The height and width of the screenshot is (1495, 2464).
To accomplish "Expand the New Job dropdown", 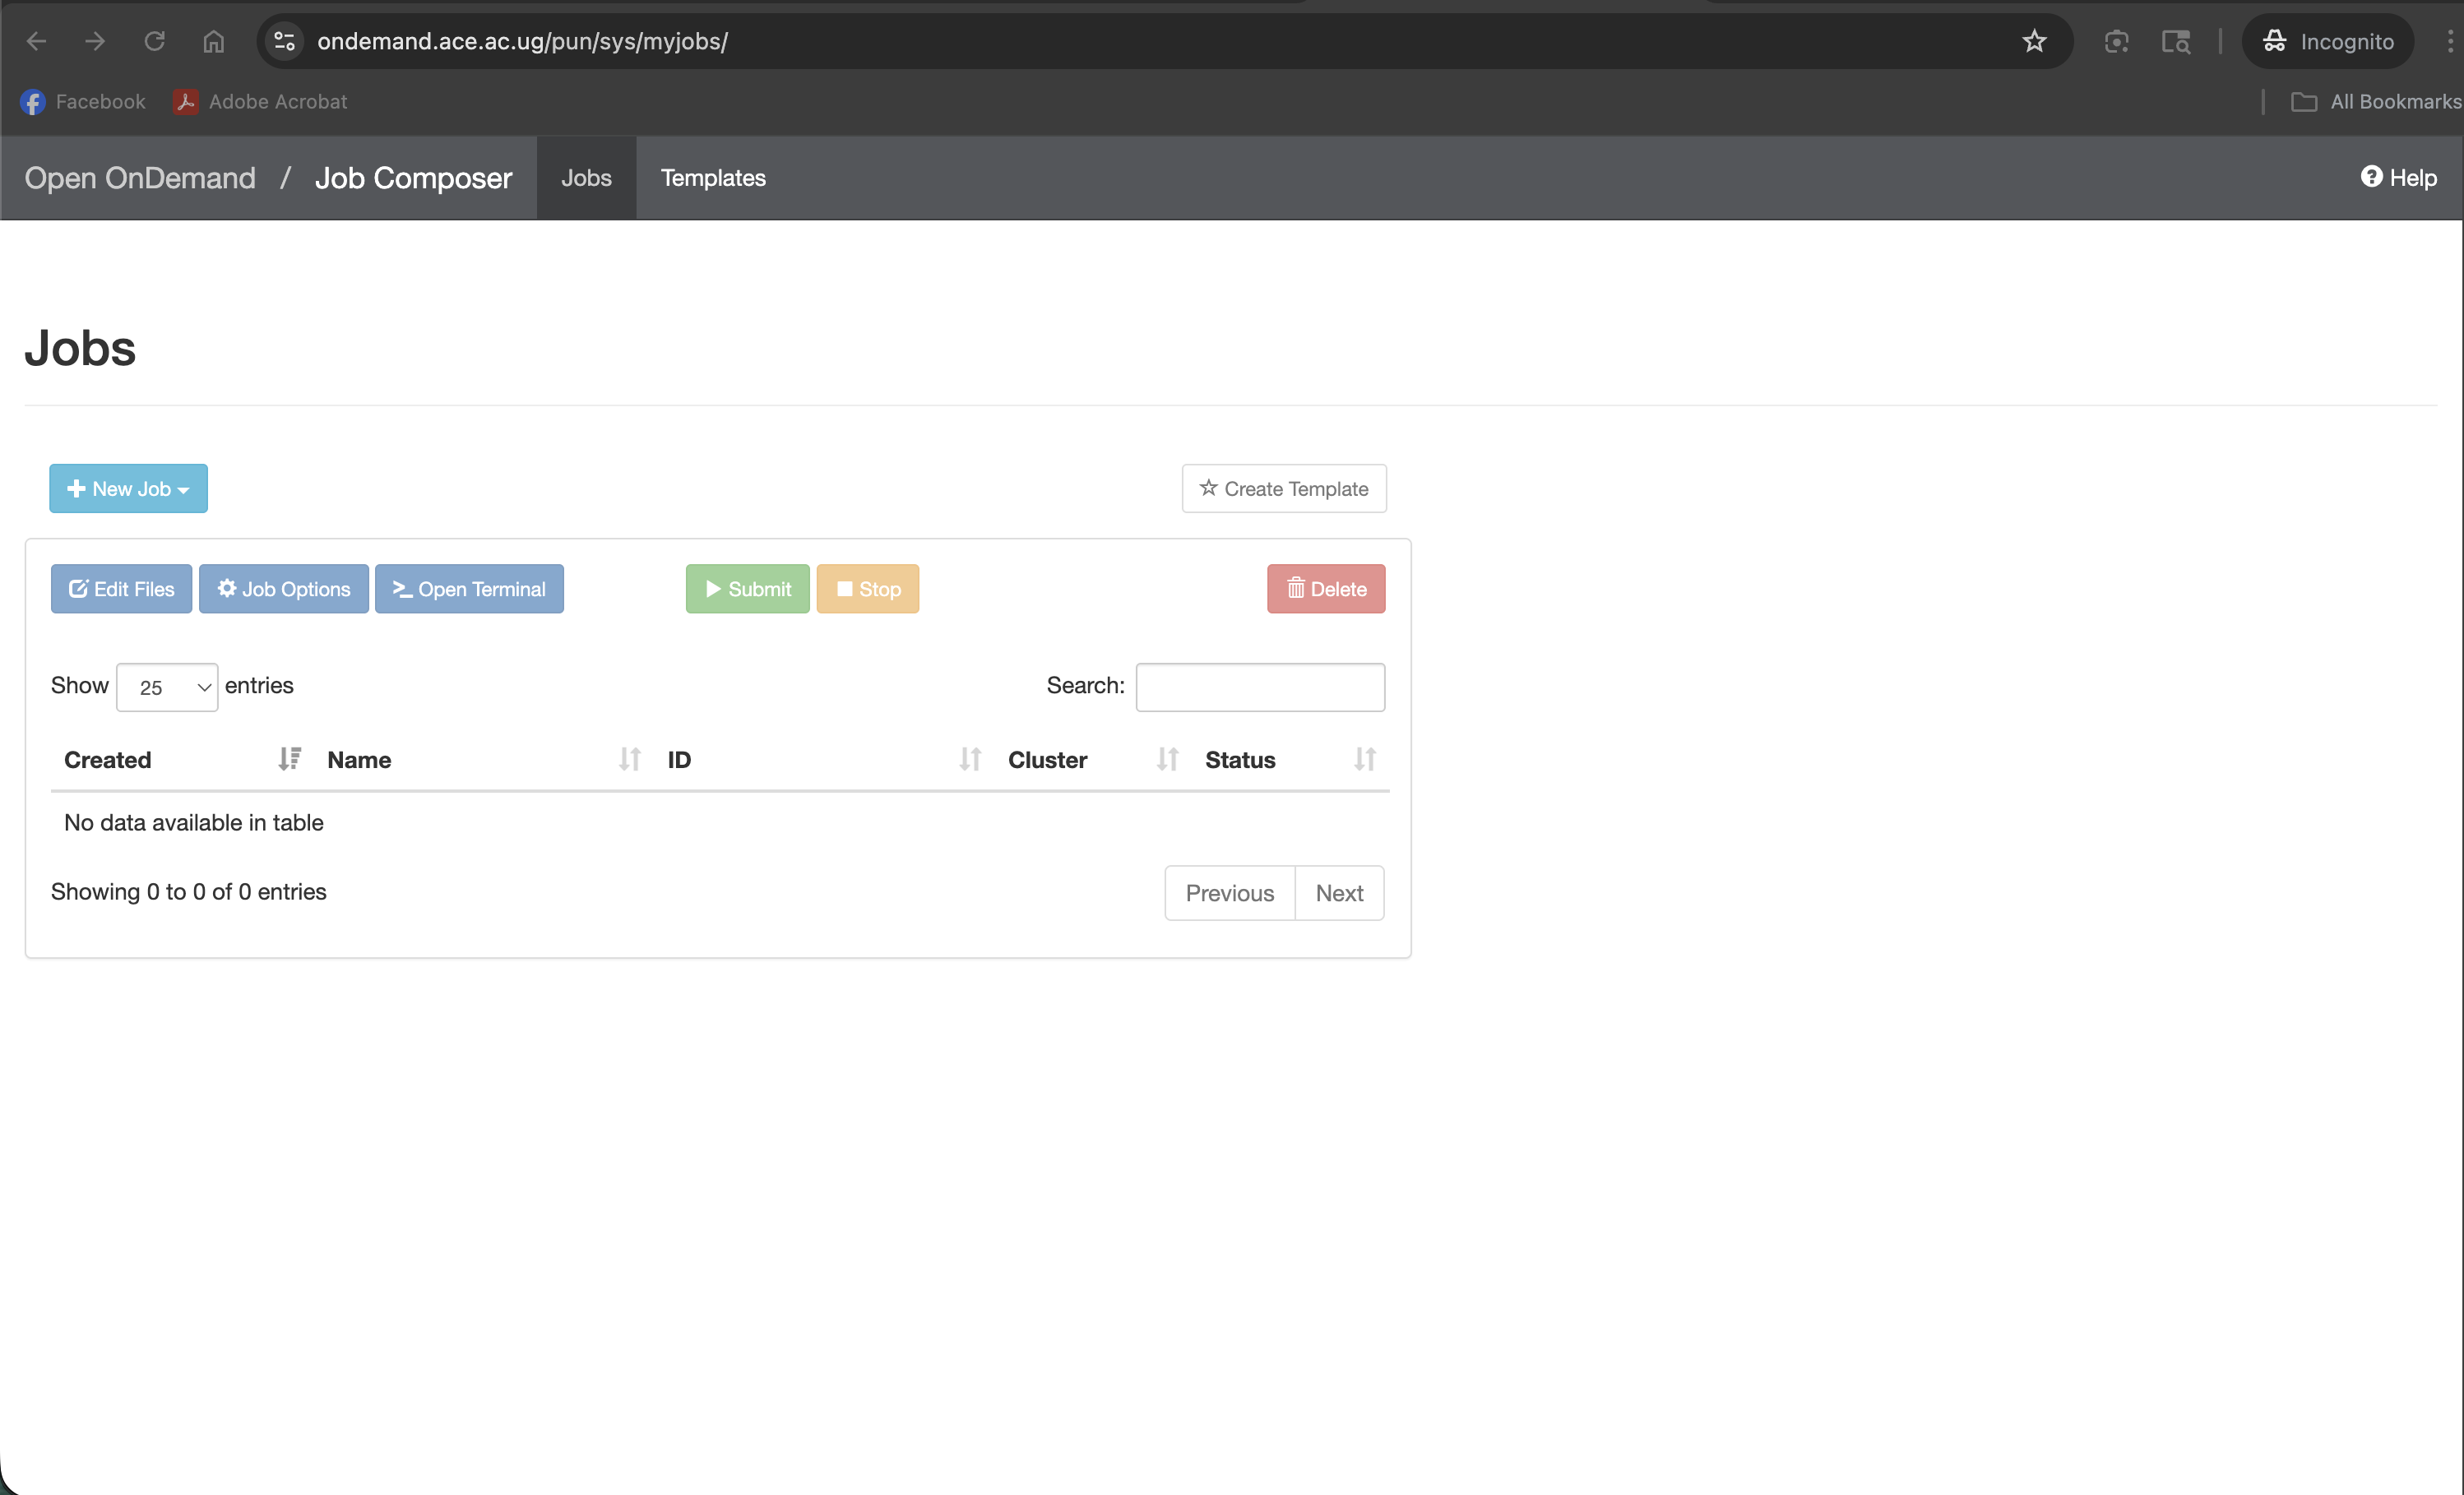I will pyautogui.click(x=128, y=489).
